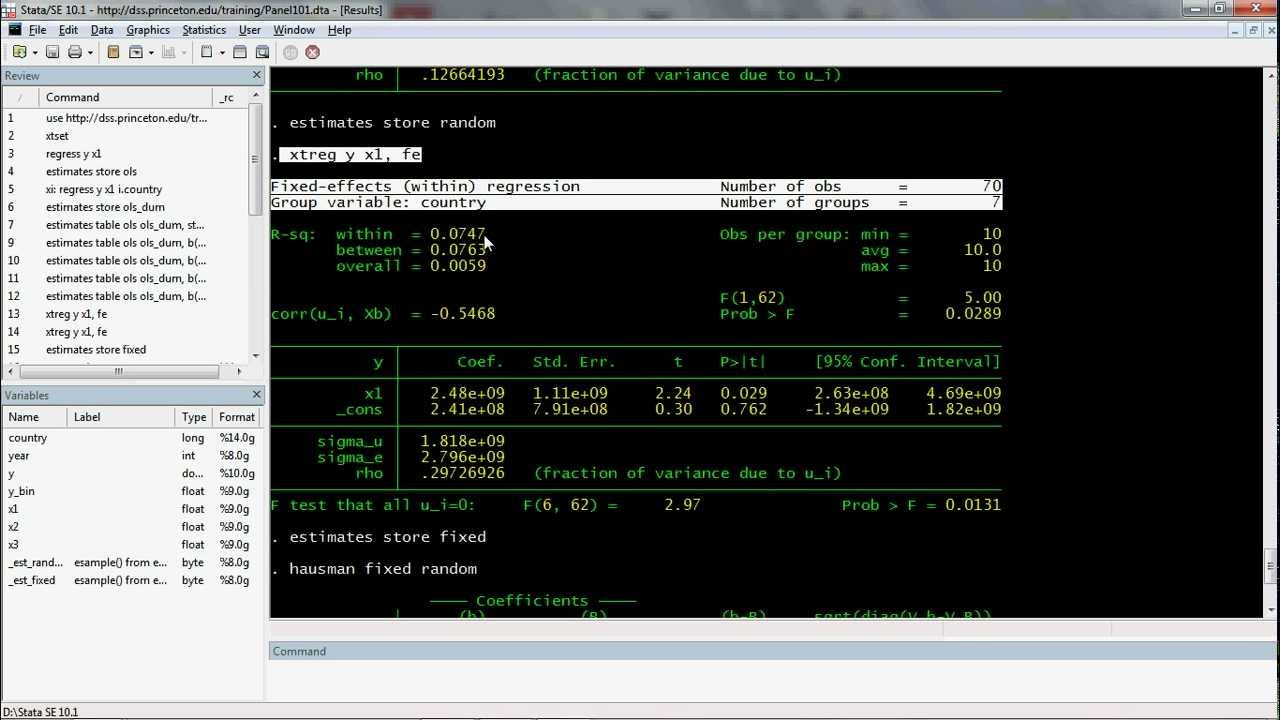Click the y_bin variable in Variables panel

coord(21,491)
